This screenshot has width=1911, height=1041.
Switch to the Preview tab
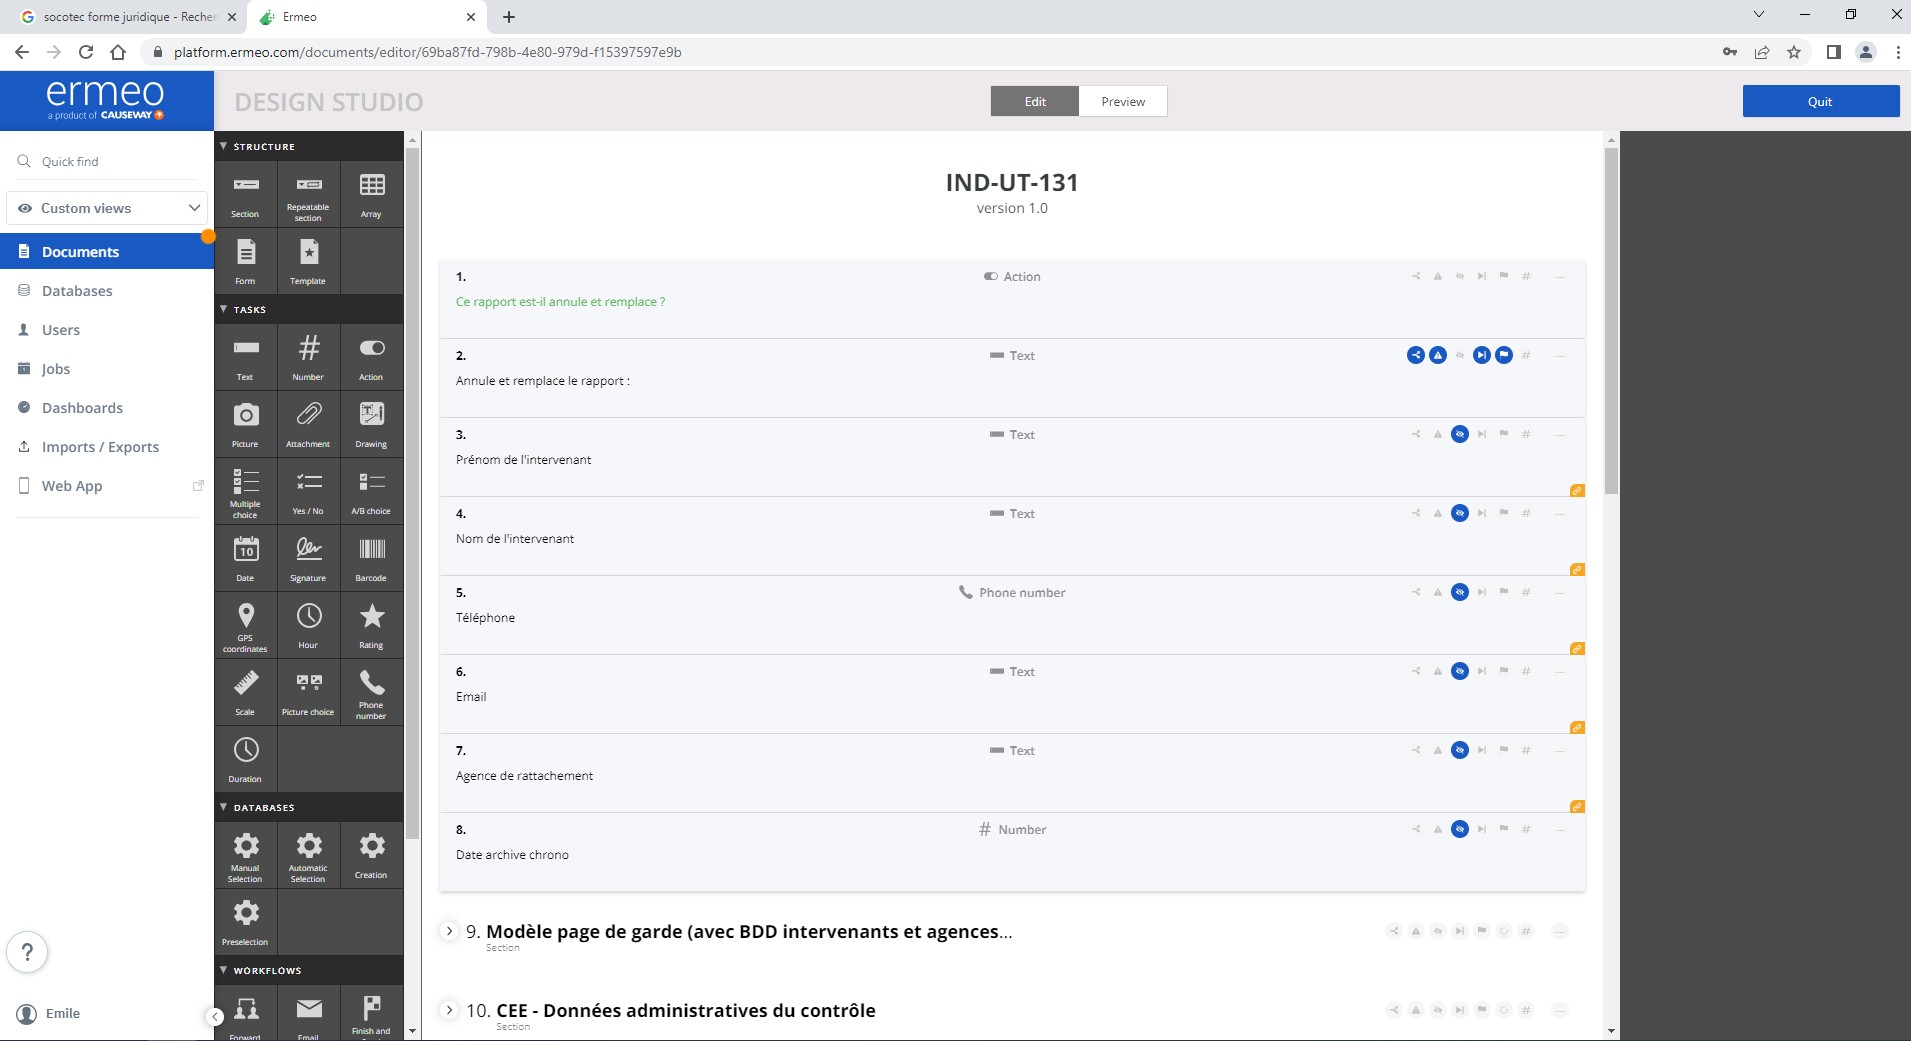1122,101
